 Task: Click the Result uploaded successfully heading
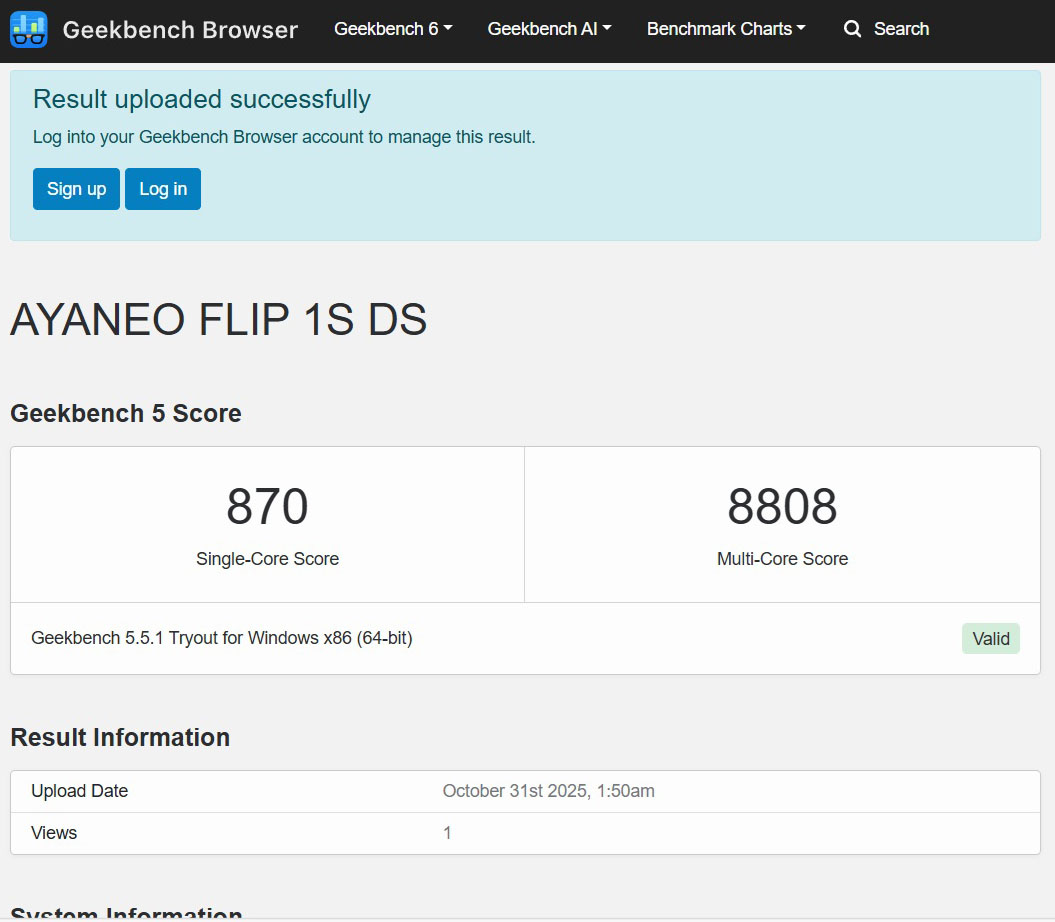click(x=202, y=99)
